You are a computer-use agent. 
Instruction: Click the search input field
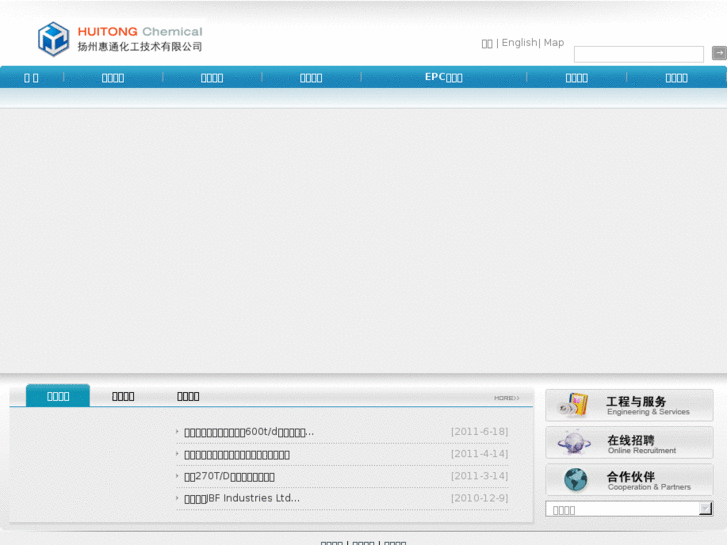[638, 54]
